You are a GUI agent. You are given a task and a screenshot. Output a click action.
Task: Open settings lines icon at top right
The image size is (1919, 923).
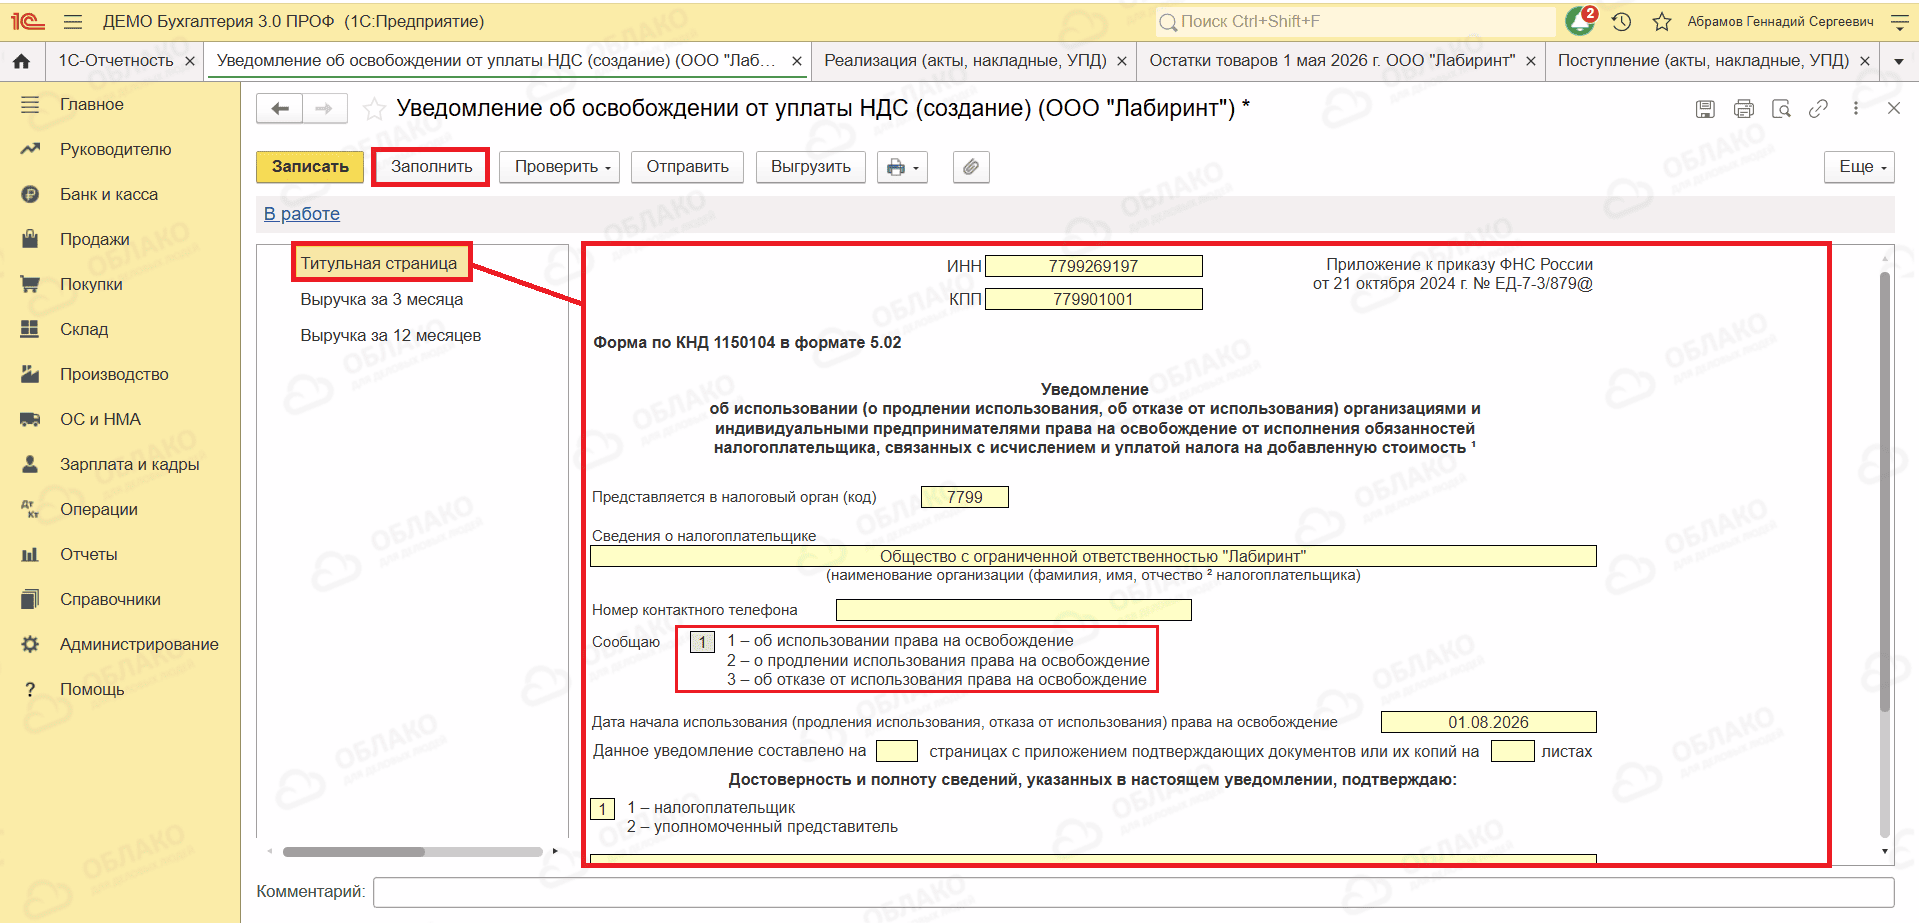tap(1899, 21)
